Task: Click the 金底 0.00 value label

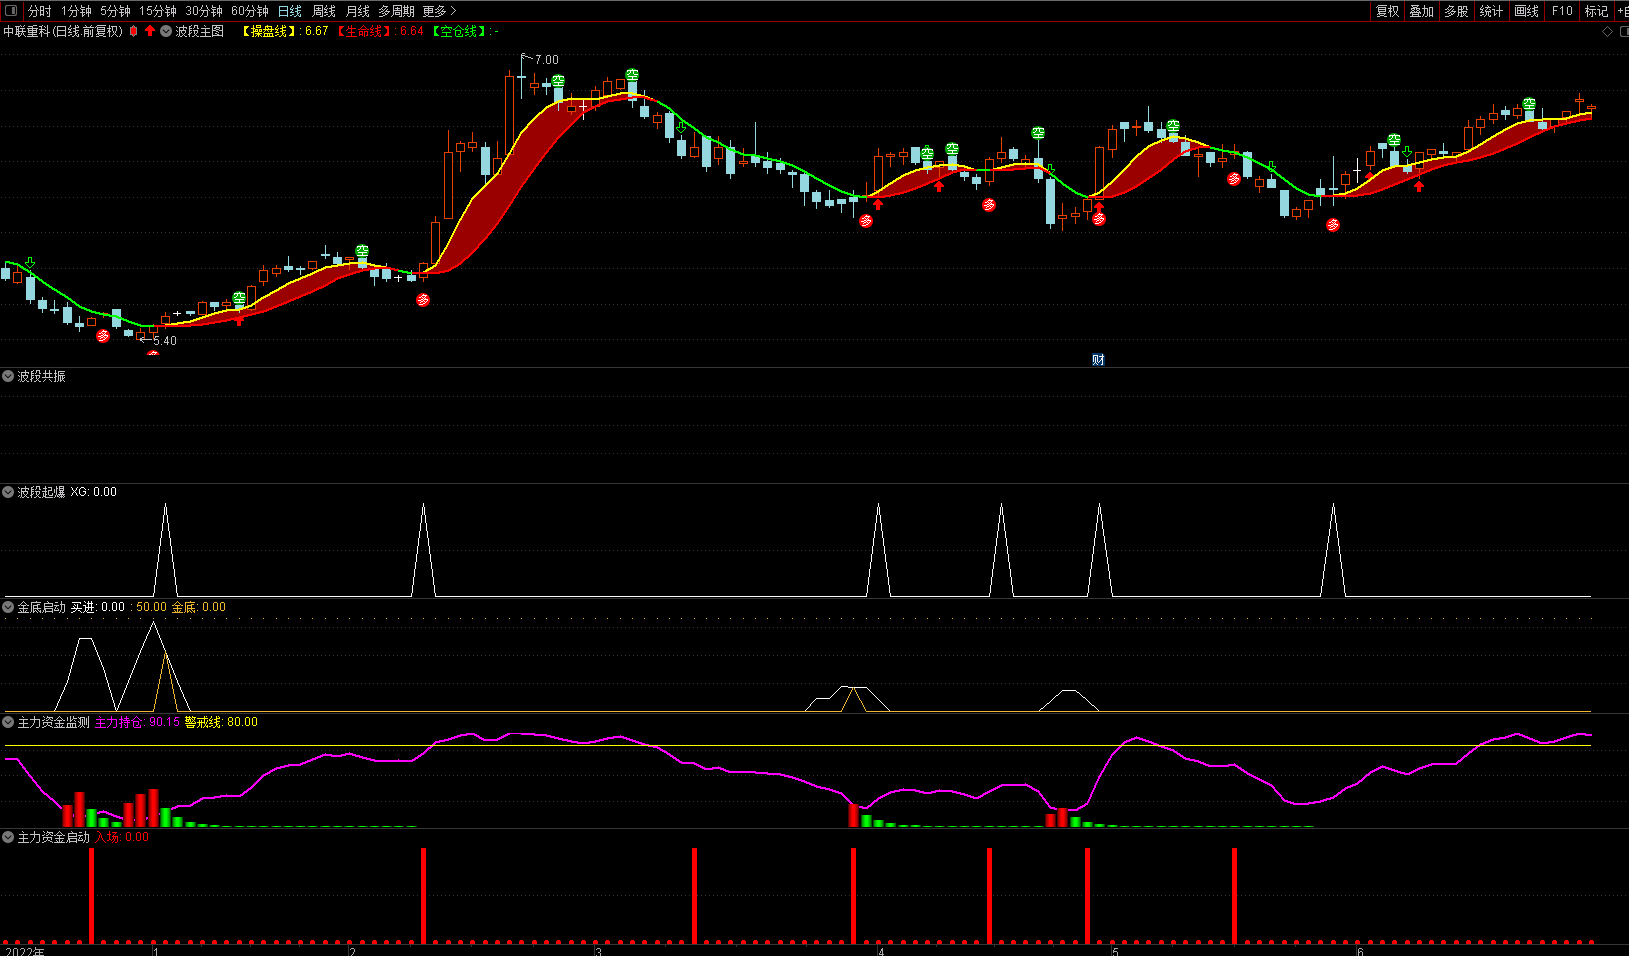Action: 199,607
